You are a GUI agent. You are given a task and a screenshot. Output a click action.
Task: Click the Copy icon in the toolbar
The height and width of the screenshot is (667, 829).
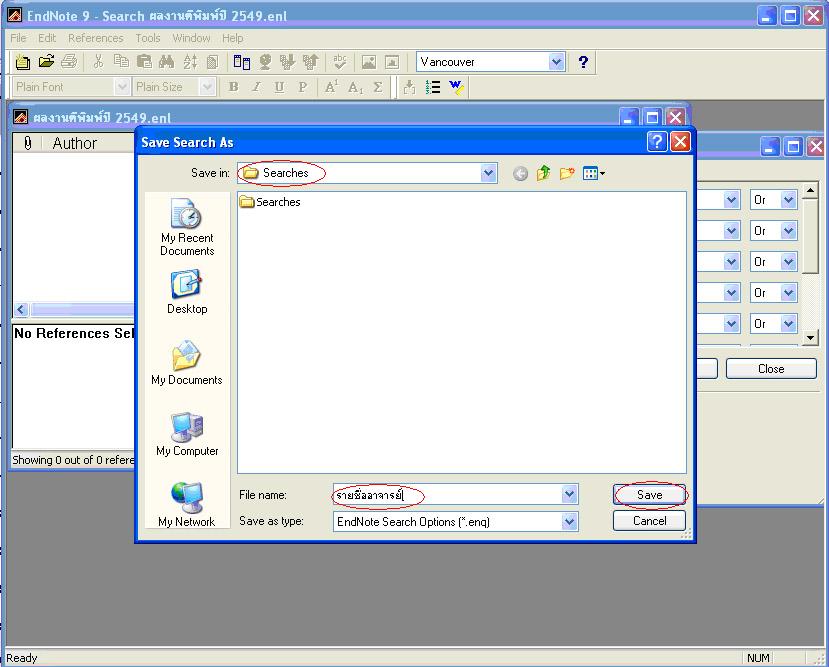coord(122,62)
